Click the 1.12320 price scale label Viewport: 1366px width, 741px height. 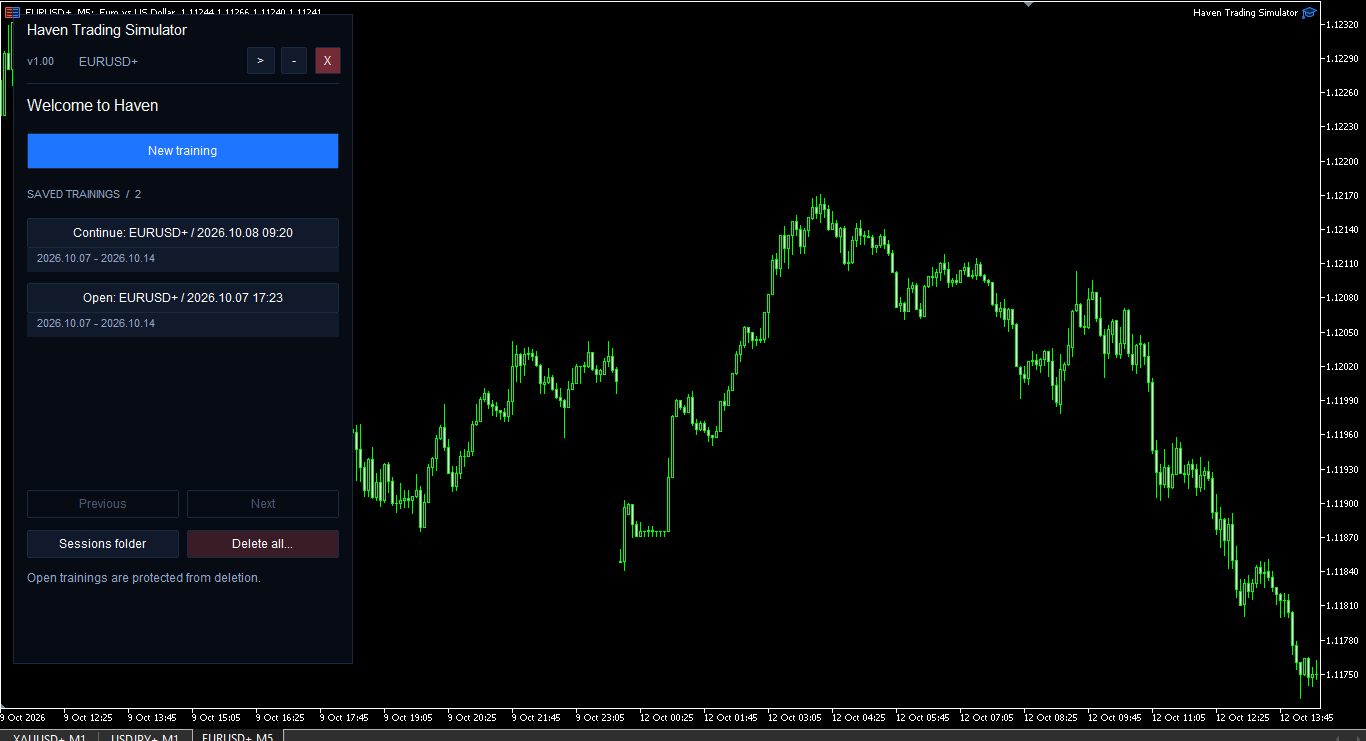pyautogui.click(x=1340, y=24)
